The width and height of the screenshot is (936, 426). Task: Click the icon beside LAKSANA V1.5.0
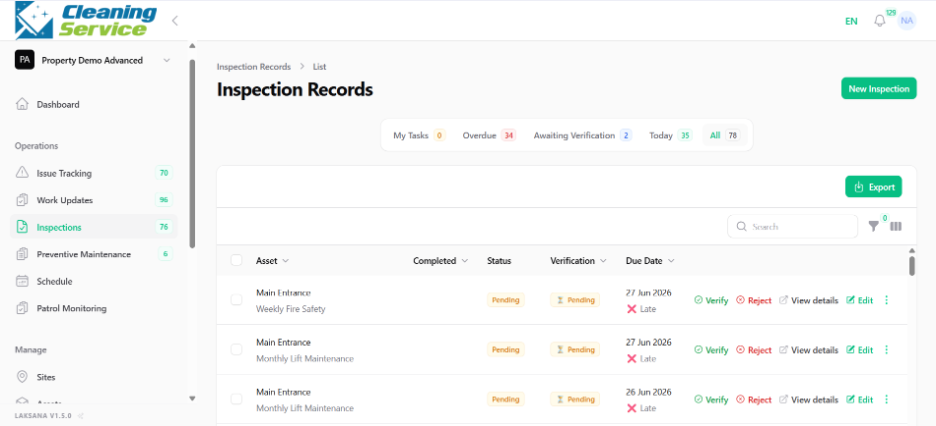pos(81,416)
